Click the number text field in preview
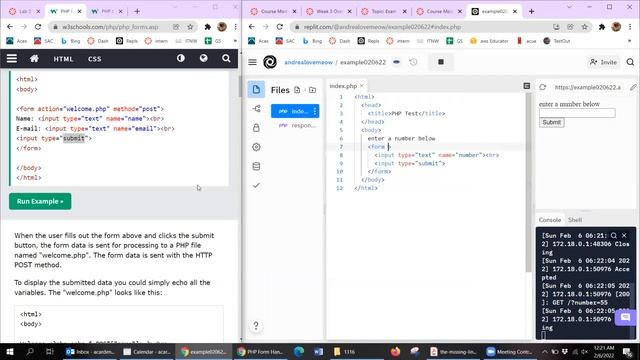 pyautogui.click(x=577, y=113)
